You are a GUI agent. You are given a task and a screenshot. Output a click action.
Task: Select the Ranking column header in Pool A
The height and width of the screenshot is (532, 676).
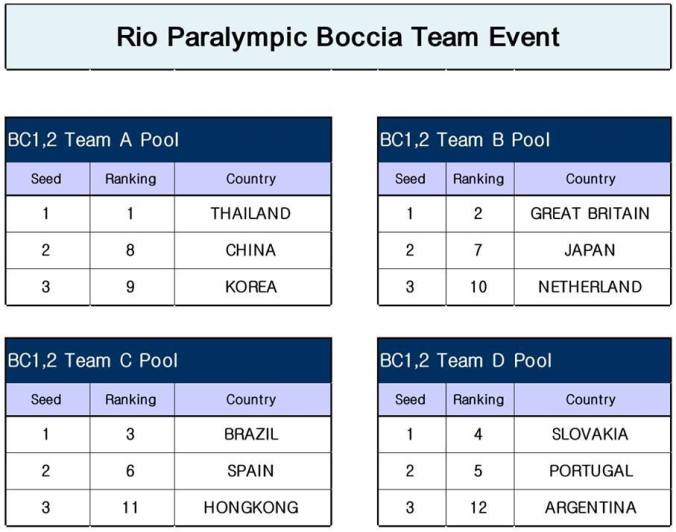tap(131, 179)
